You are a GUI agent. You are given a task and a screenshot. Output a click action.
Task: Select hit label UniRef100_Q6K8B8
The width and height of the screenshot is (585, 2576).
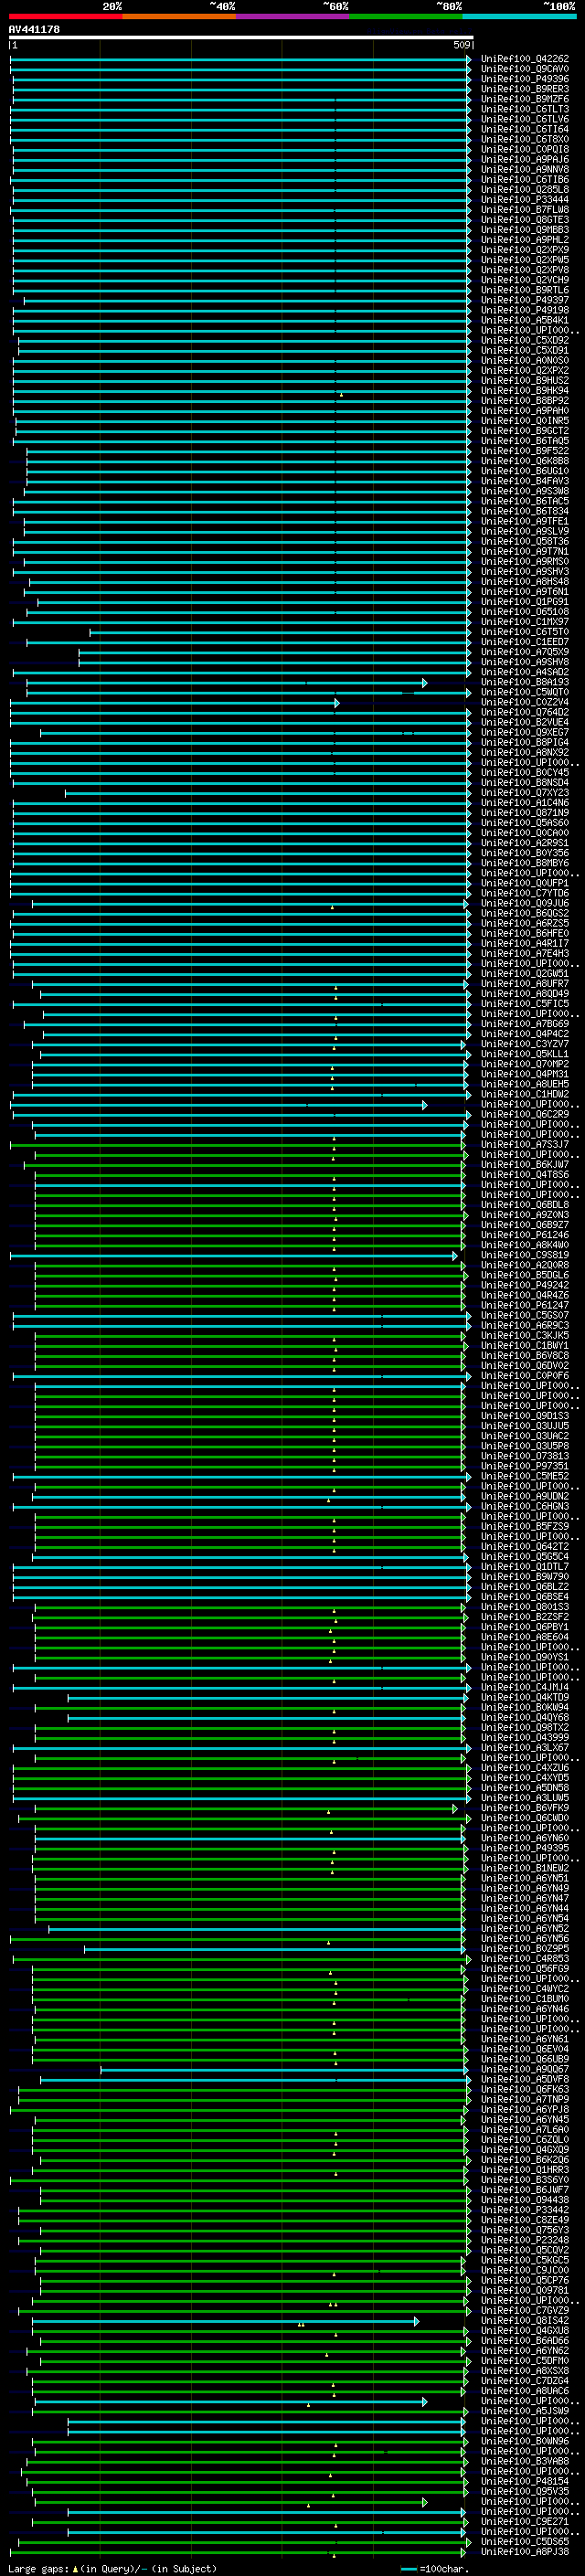(x=525, y=461)
